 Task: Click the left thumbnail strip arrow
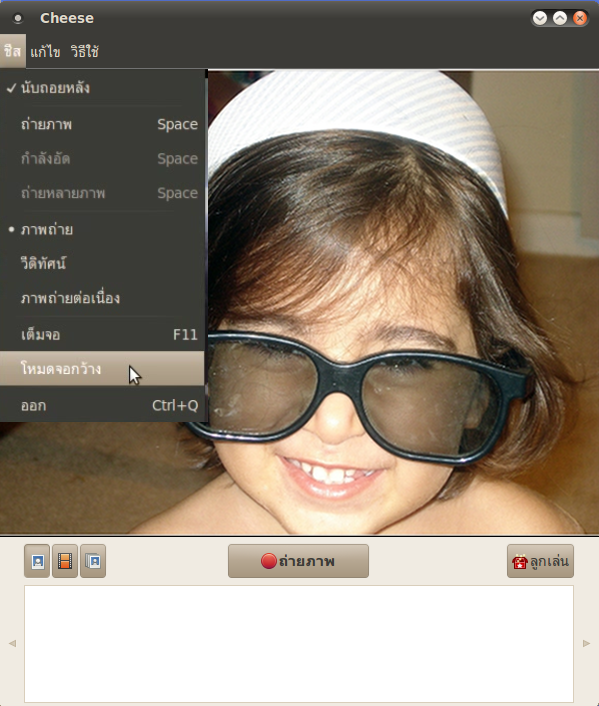tap(12, 643)
